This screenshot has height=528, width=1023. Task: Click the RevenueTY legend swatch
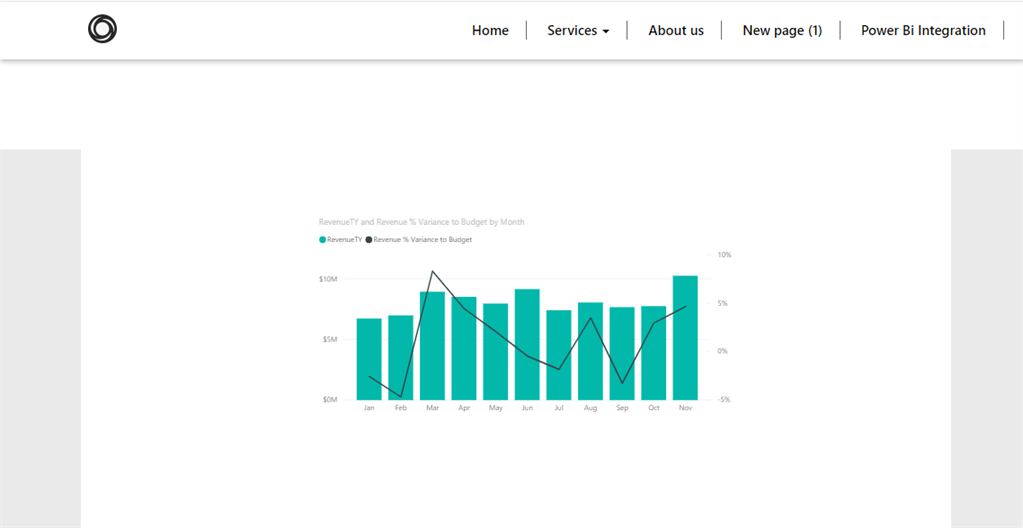(322, 240)
